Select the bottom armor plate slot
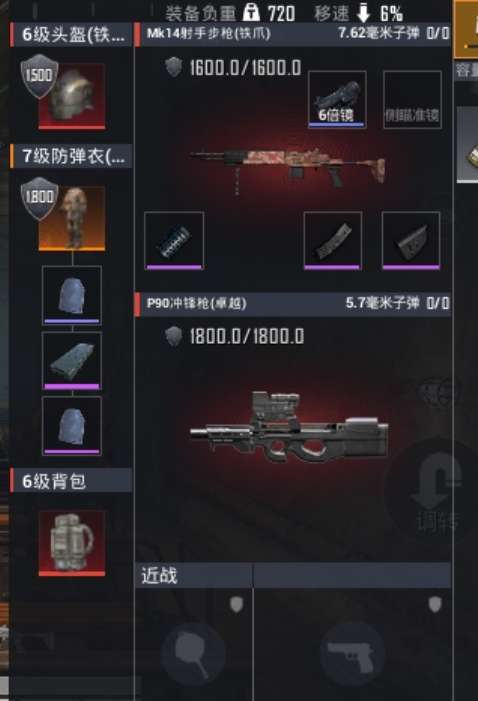 click(x=72, y=426)
